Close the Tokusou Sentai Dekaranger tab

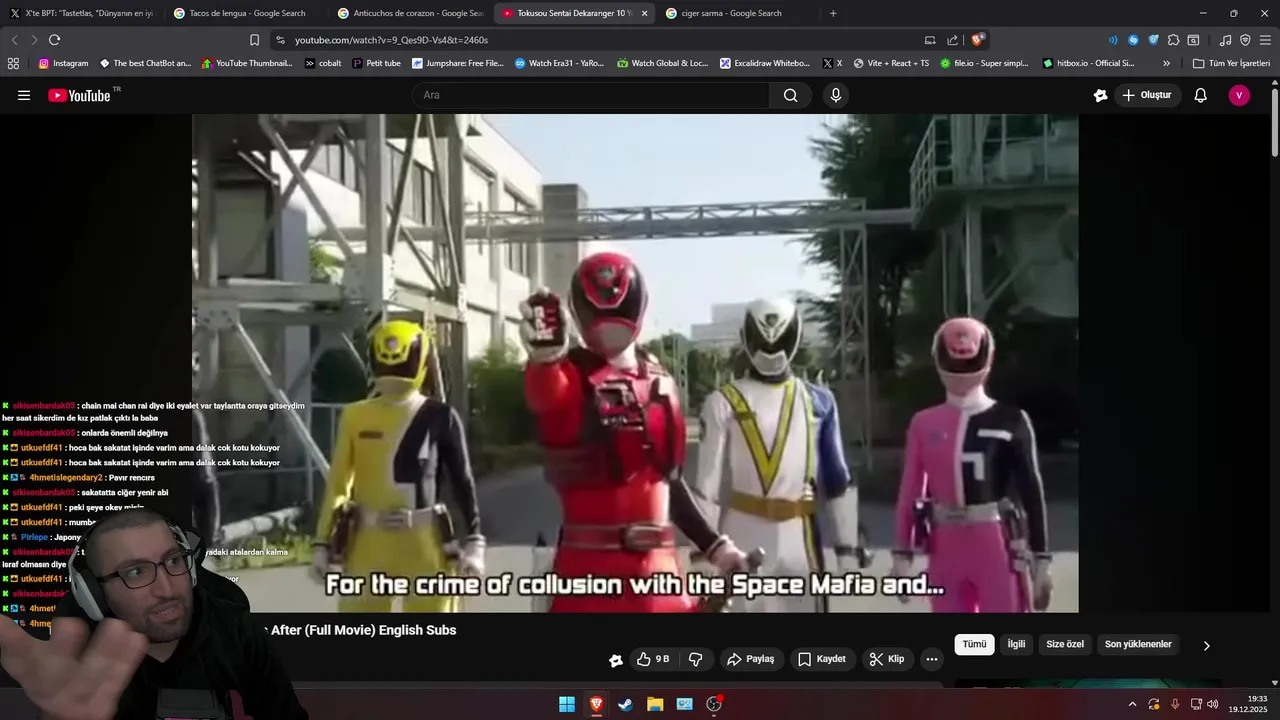(644, 13)
